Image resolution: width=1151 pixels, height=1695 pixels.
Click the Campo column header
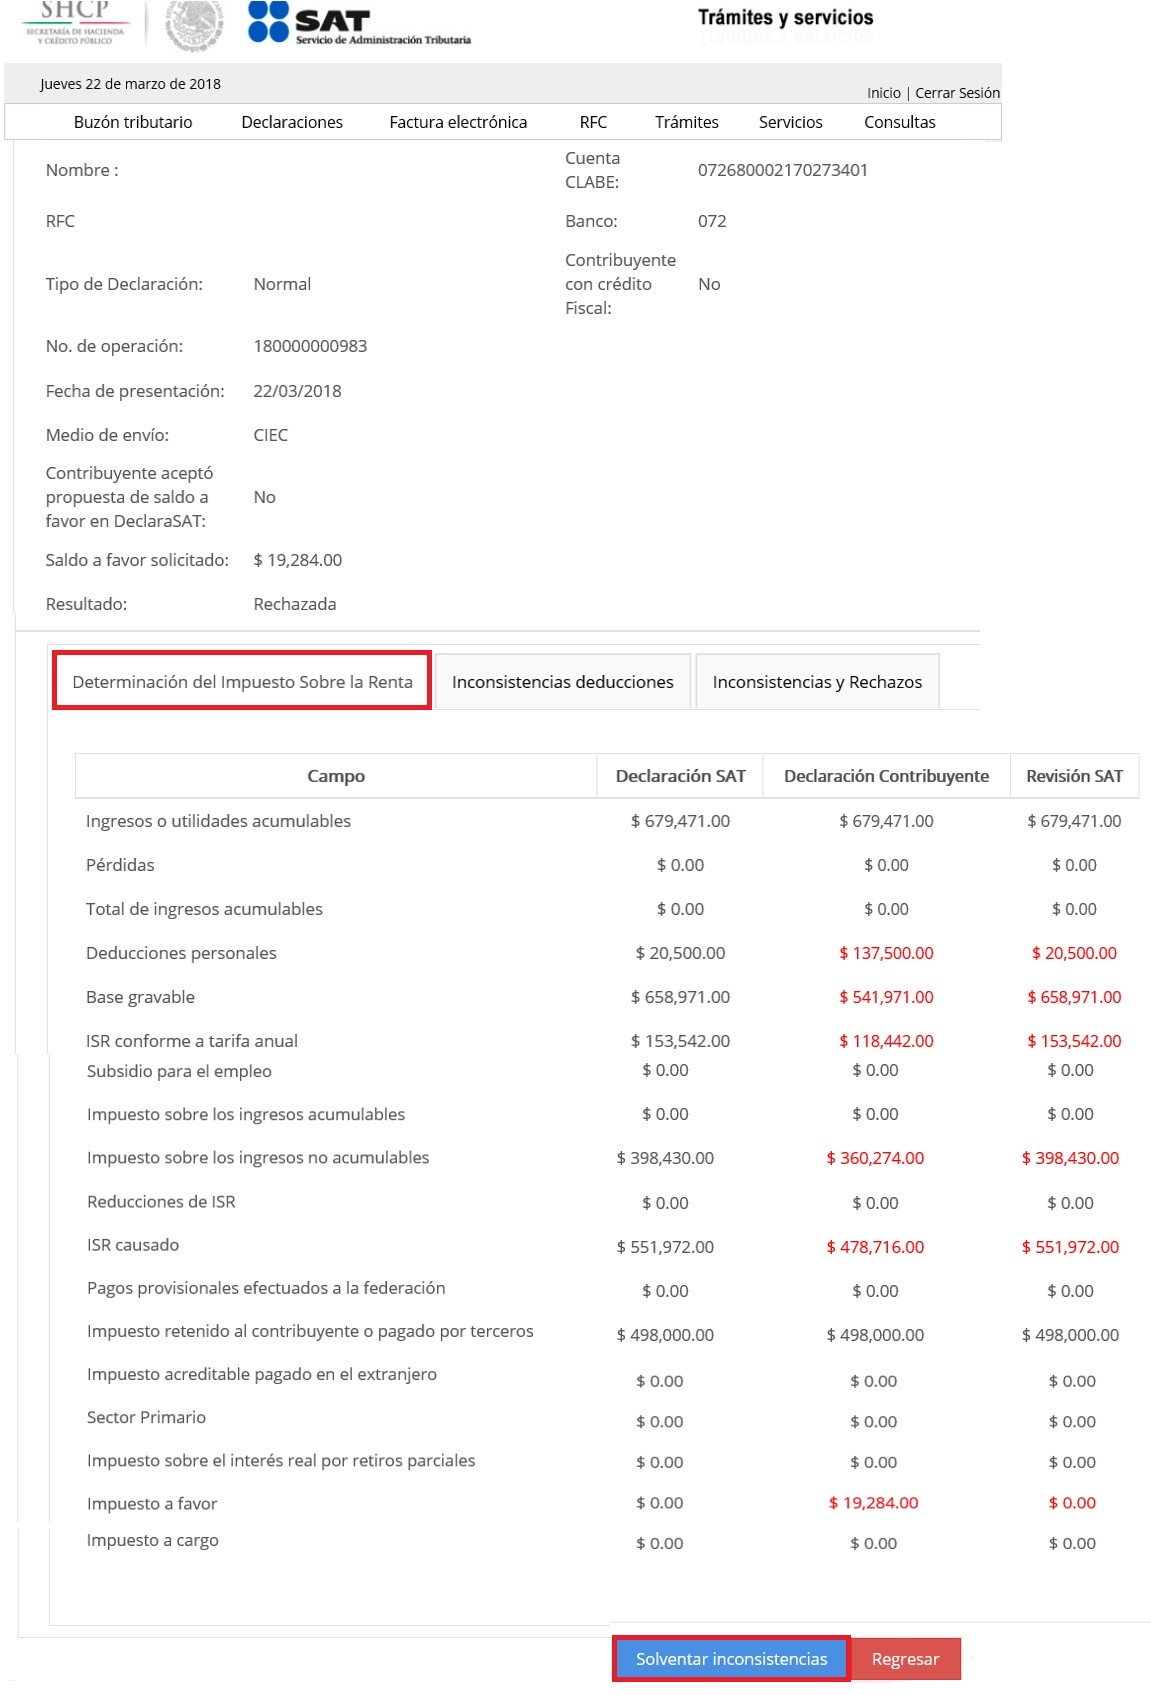click(336, 776)
